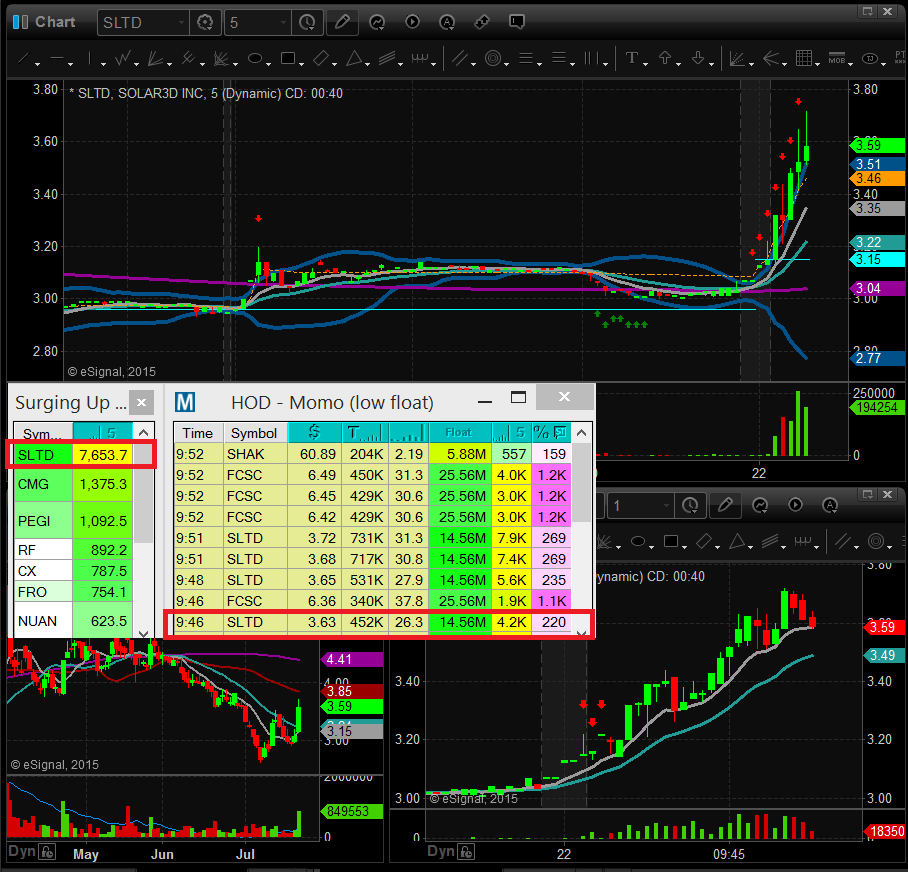Screen dimensions: 908x872
Task: Select the up arrow marker tool
Action: pyautogui.click(x=665, y=58)
